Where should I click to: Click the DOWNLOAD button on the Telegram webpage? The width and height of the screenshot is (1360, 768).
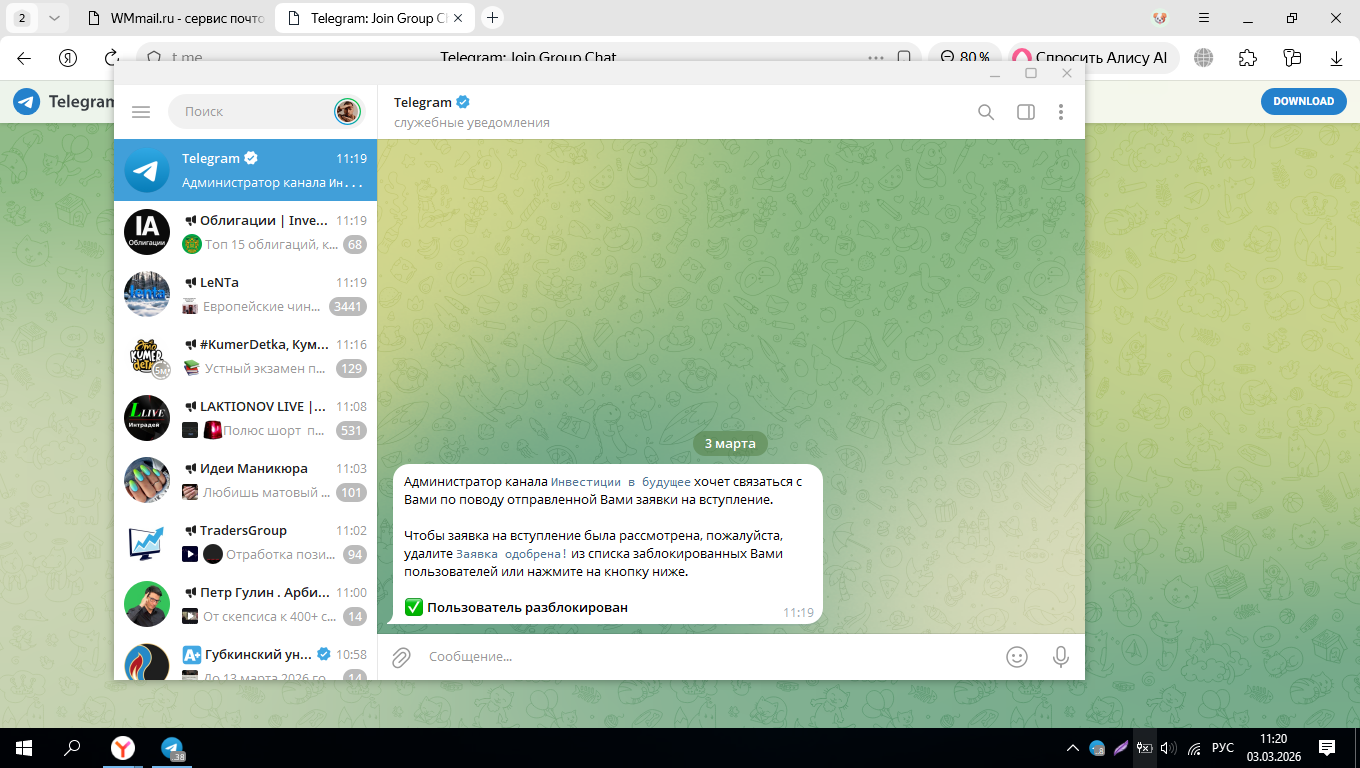1303,101
